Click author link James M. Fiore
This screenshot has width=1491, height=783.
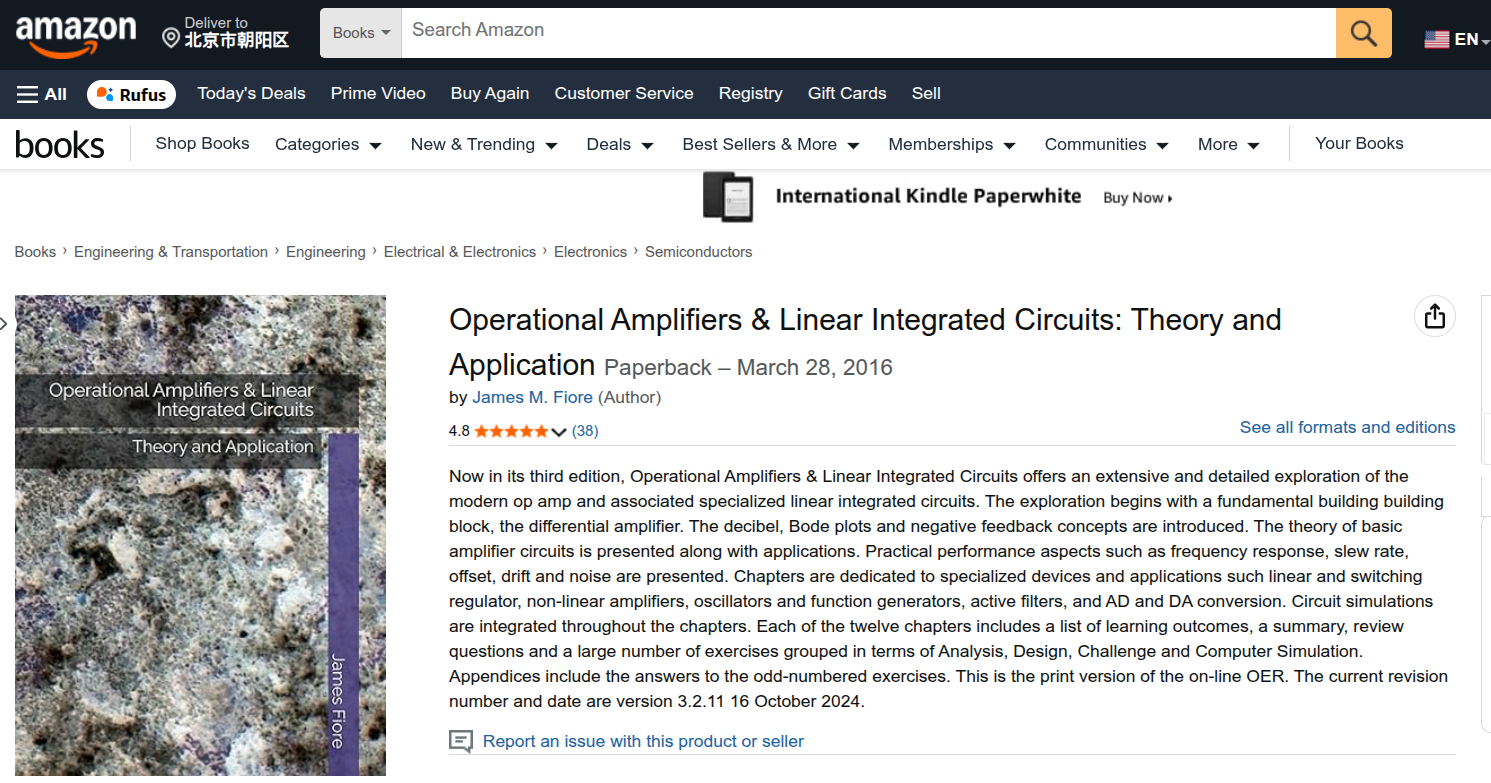[532, 397]
